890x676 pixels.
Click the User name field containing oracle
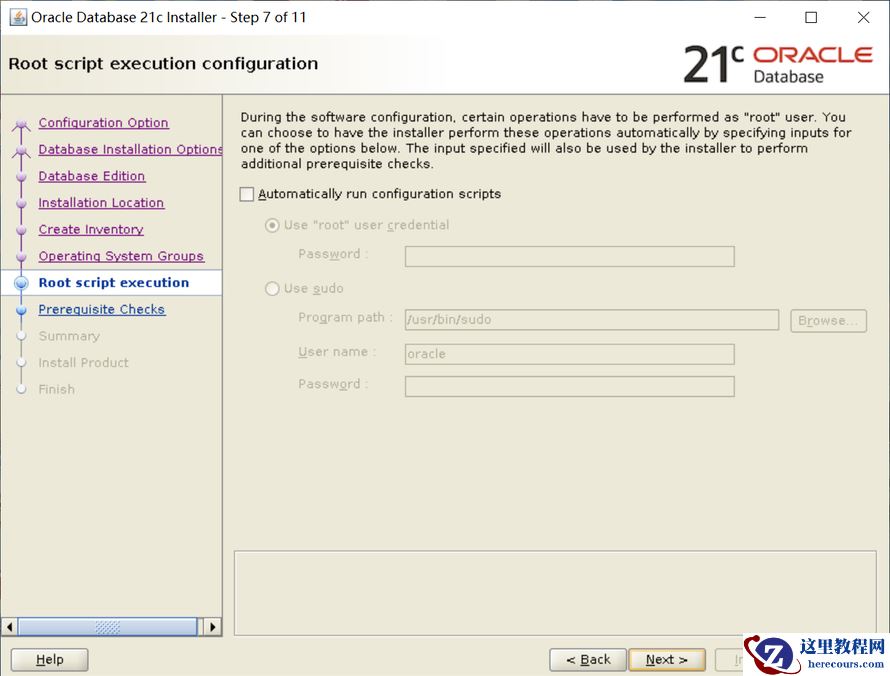point(569,354)
